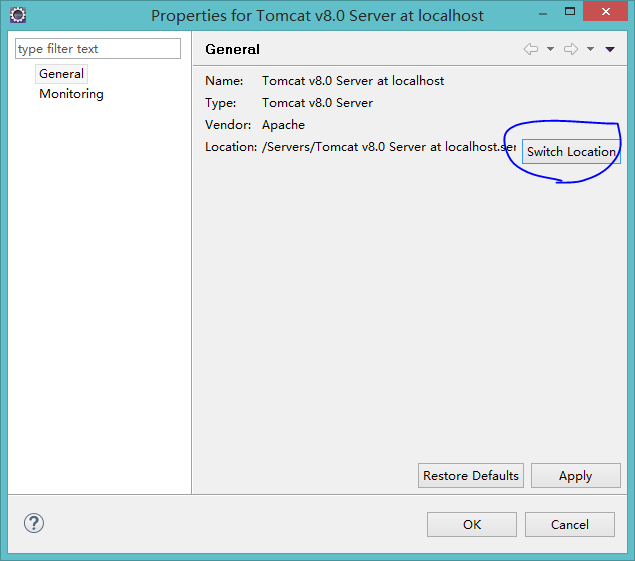This screenshot has width=635, height=561.
Task: Click the Restore Defaults button
Action: [471, 476]
